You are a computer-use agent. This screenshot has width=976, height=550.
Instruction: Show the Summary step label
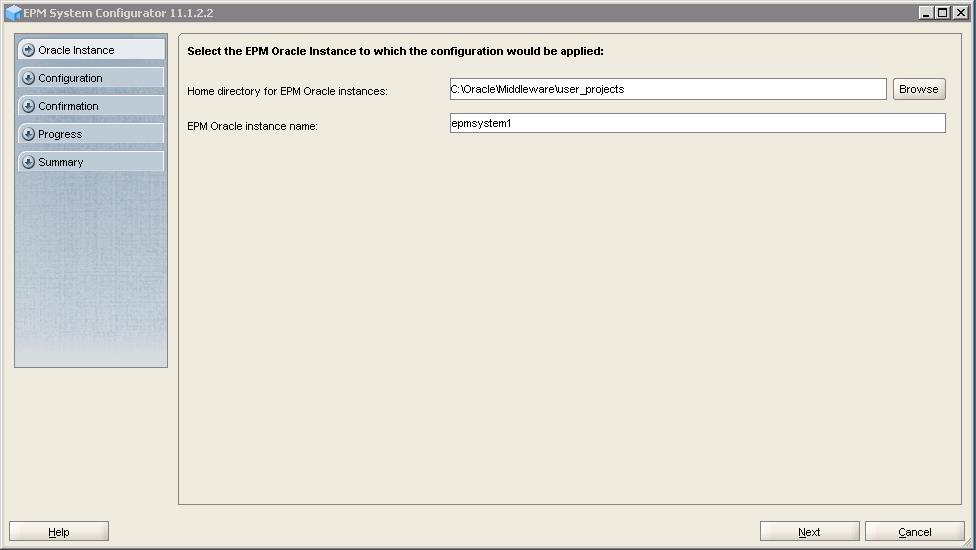(61, 162)
